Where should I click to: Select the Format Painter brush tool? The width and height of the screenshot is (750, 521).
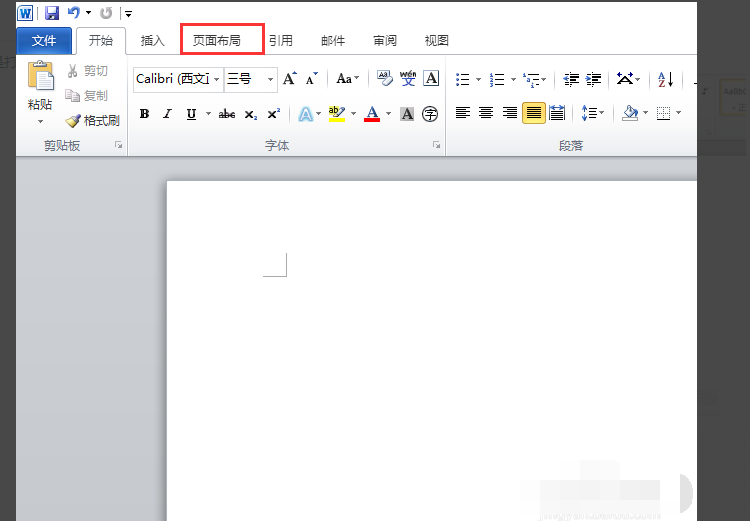point(92,121)
